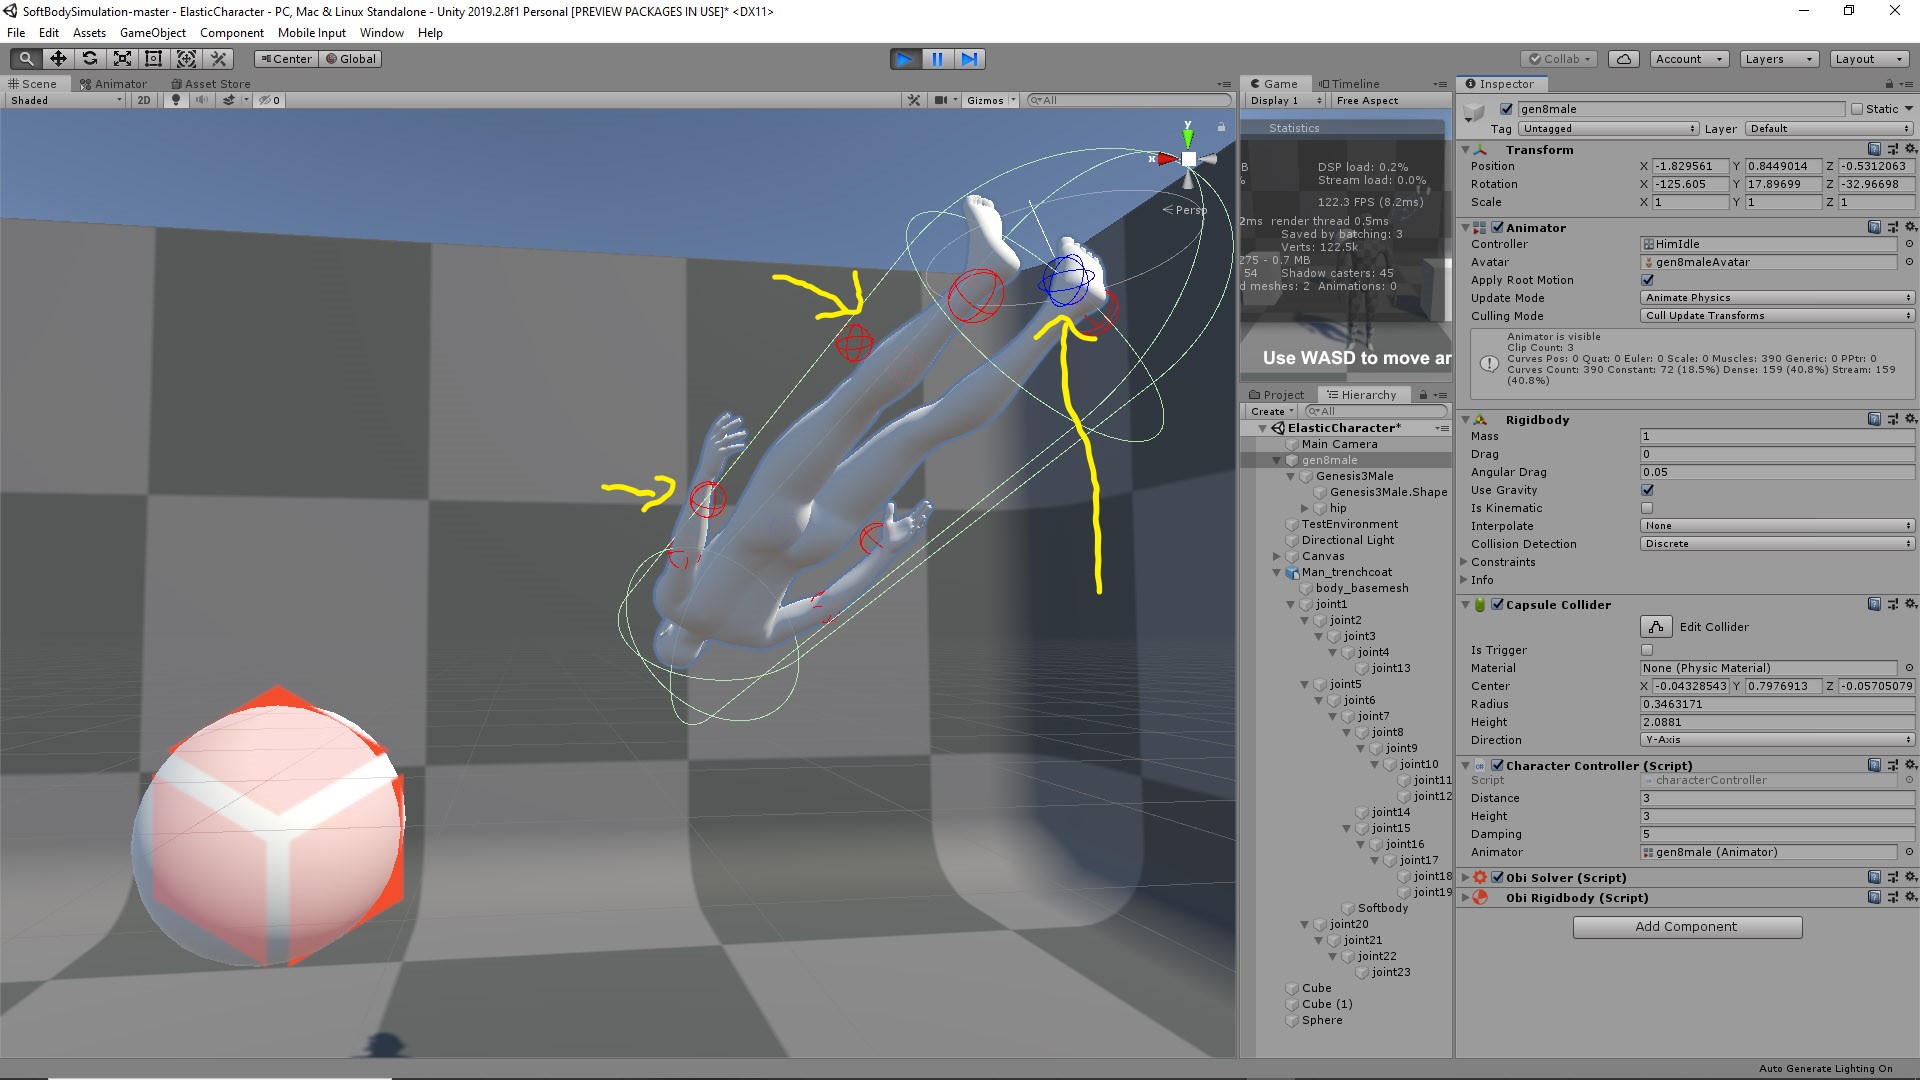Select the Scale tool
The width and height of the screenshot is (1920, 1080).
(x=122, y=58)
